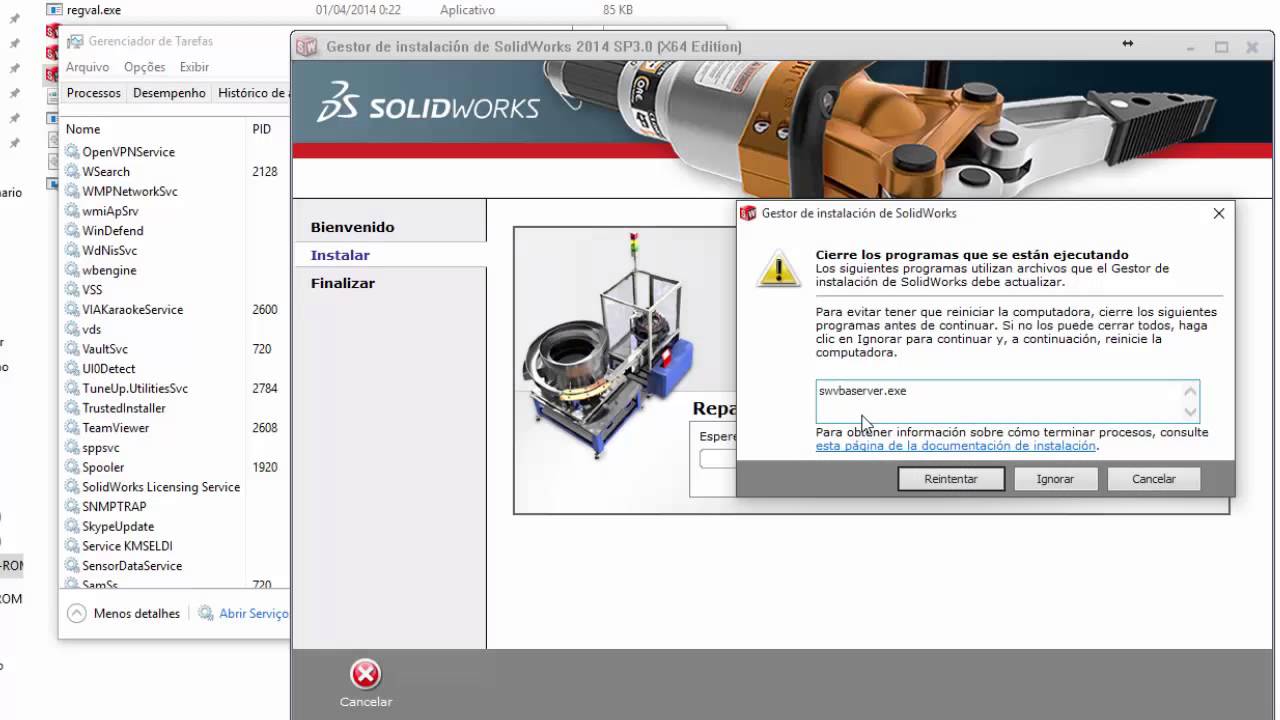The width and height of the screenshot is (1280, 720).
Task: Click PID 2608 of TeamViewer
Action: (265, 428)
